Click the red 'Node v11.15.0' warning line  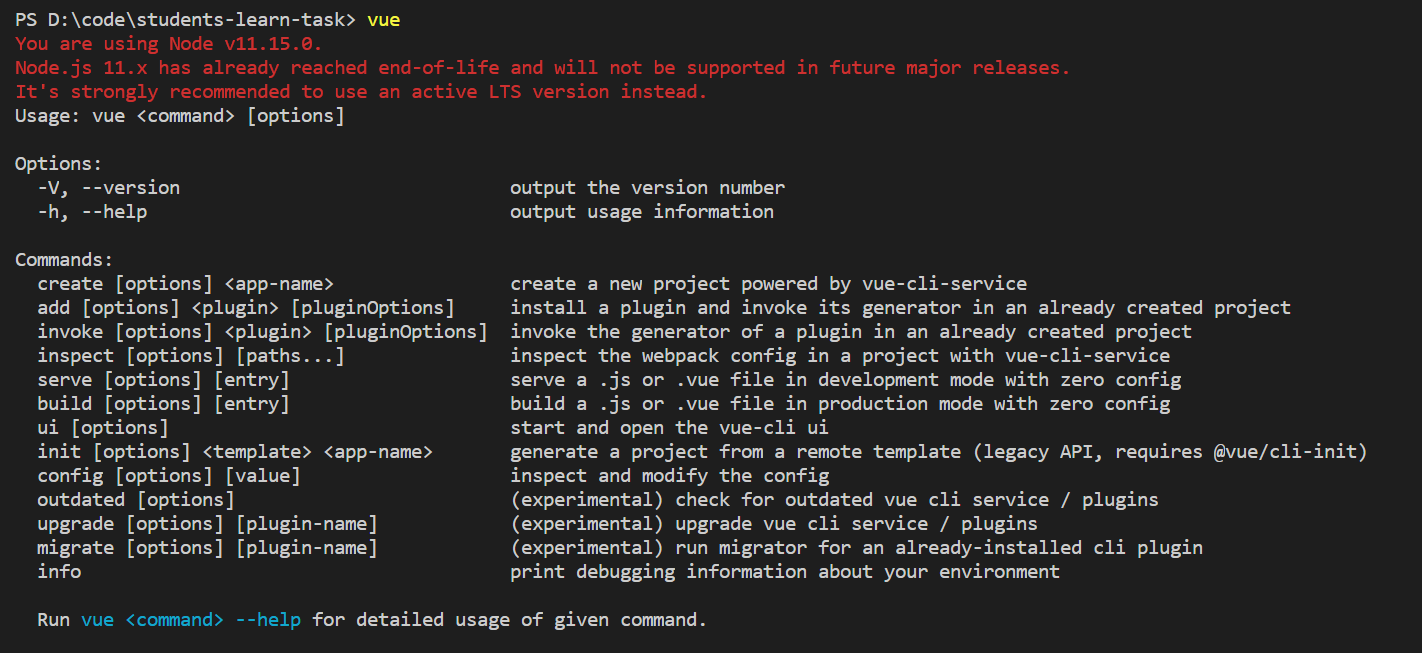pyautogui.click(x=169, y=44)
